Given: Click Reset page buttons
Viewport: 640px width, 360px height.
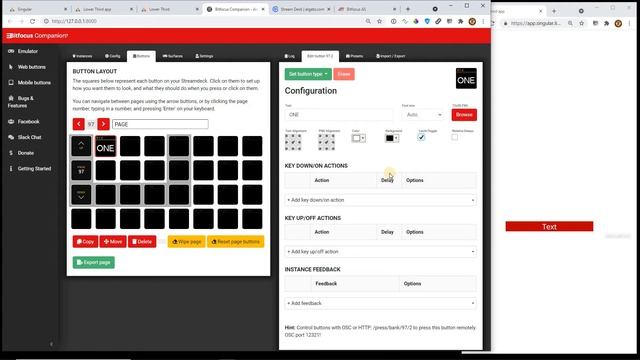Looking at the screenshot, I should click(236, 242).
